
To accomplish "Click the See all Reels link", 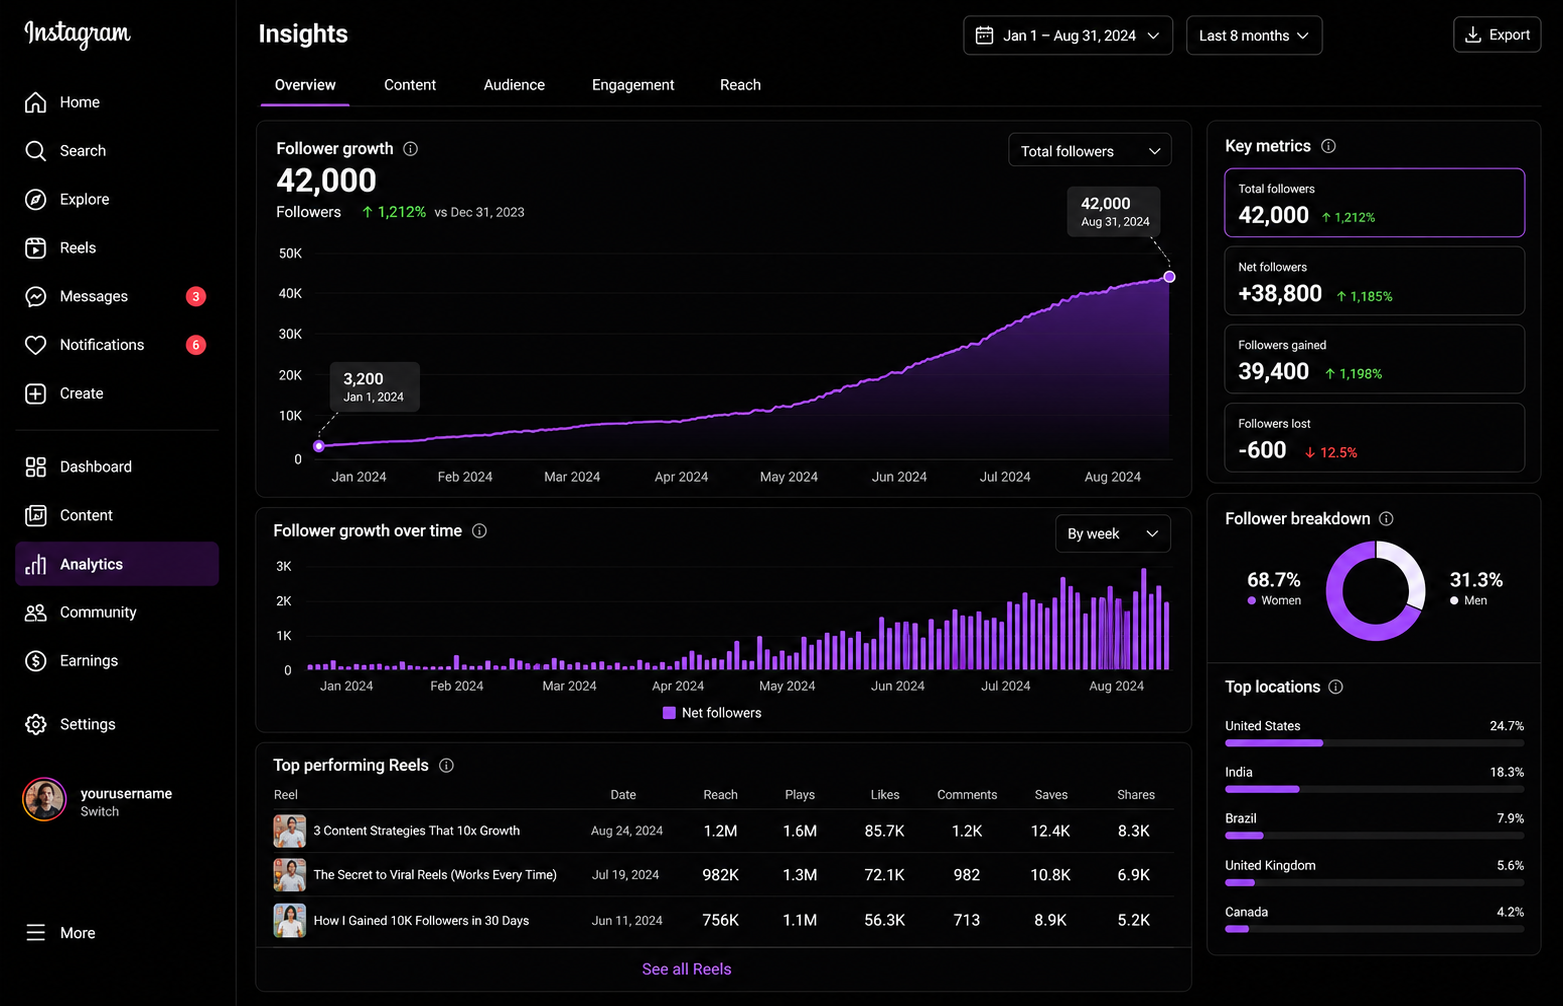I will [686, 969].
